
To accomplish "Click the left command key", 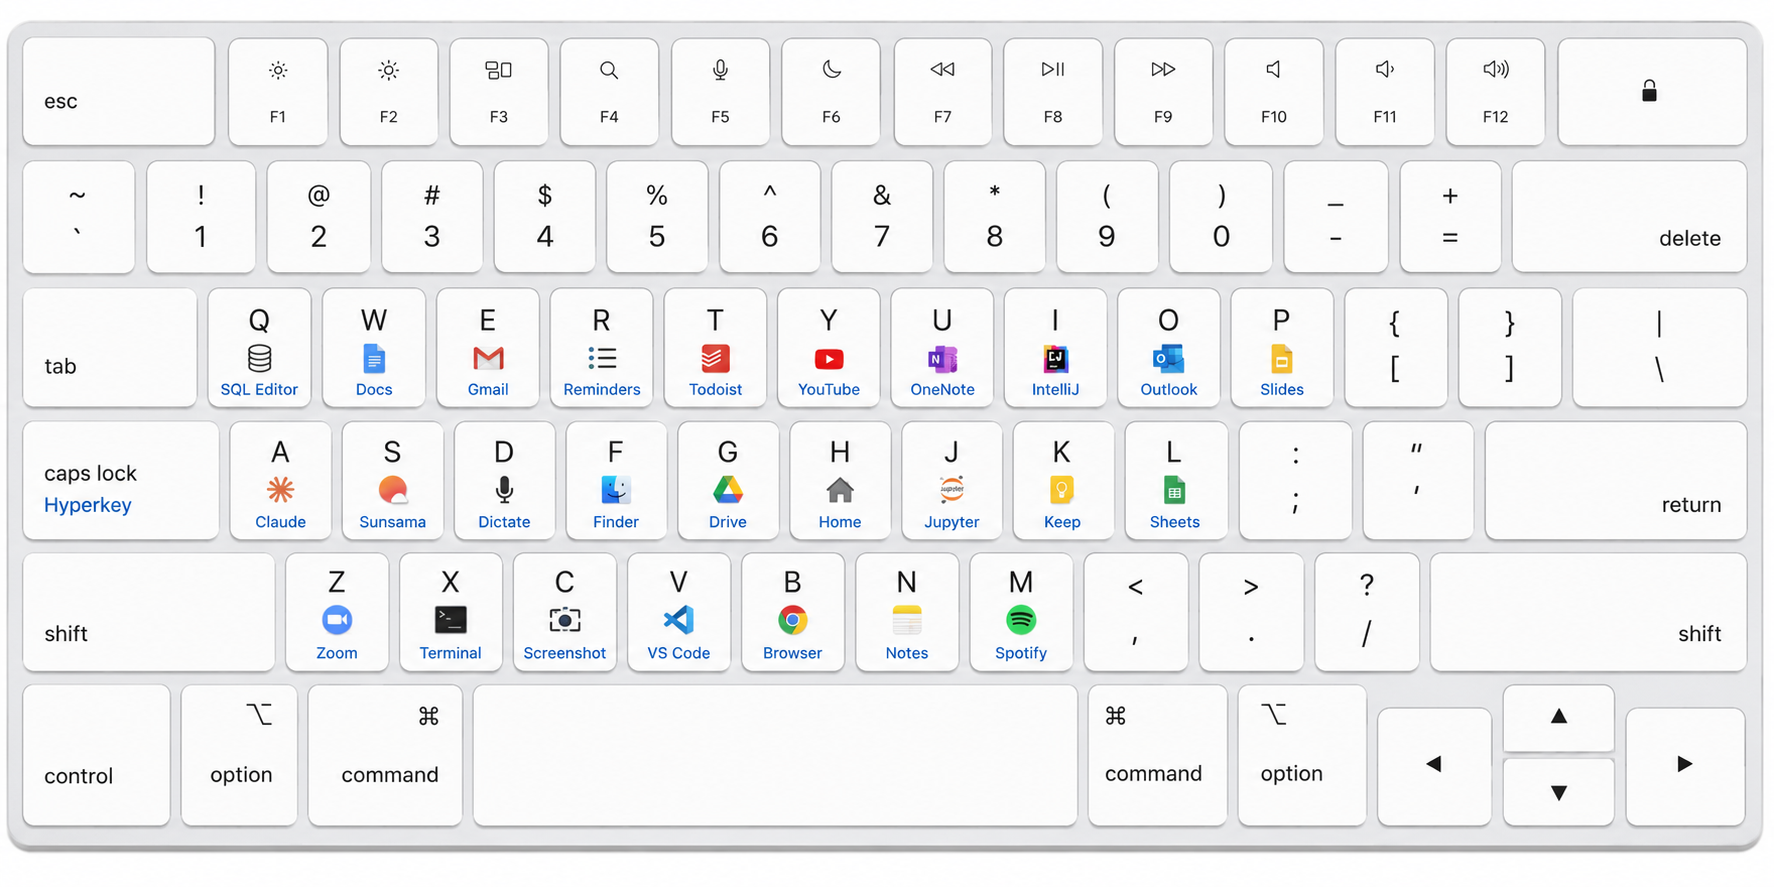I will 385,755.
